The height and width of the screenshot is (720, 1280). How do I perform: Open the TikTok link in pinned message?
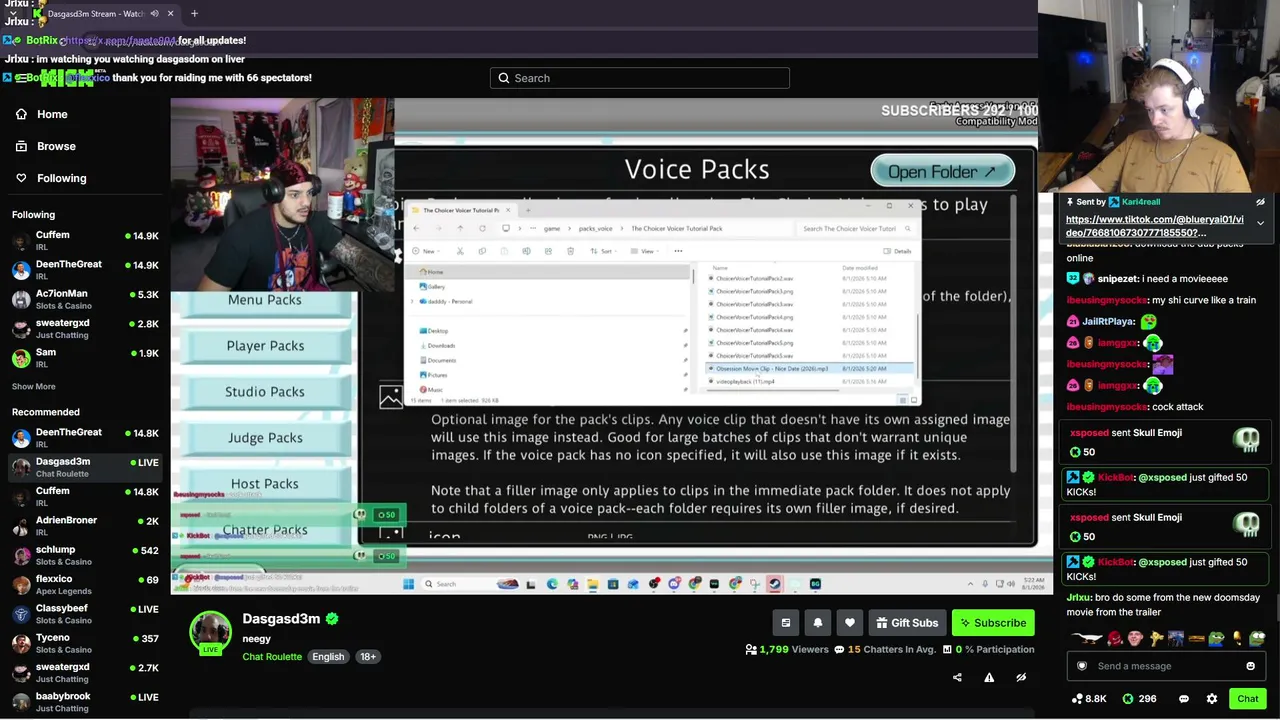click(1155, 226)
